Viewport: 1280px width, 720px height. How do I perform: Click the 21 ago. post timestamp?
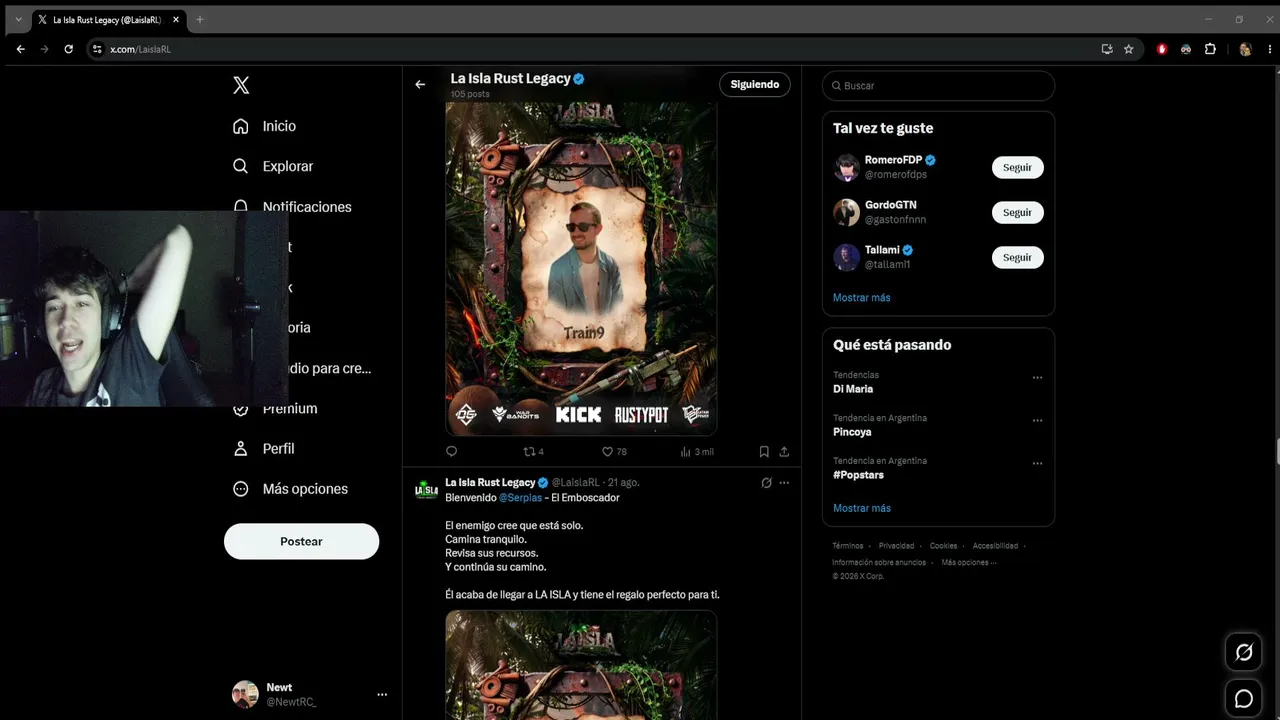pos(623,483)
